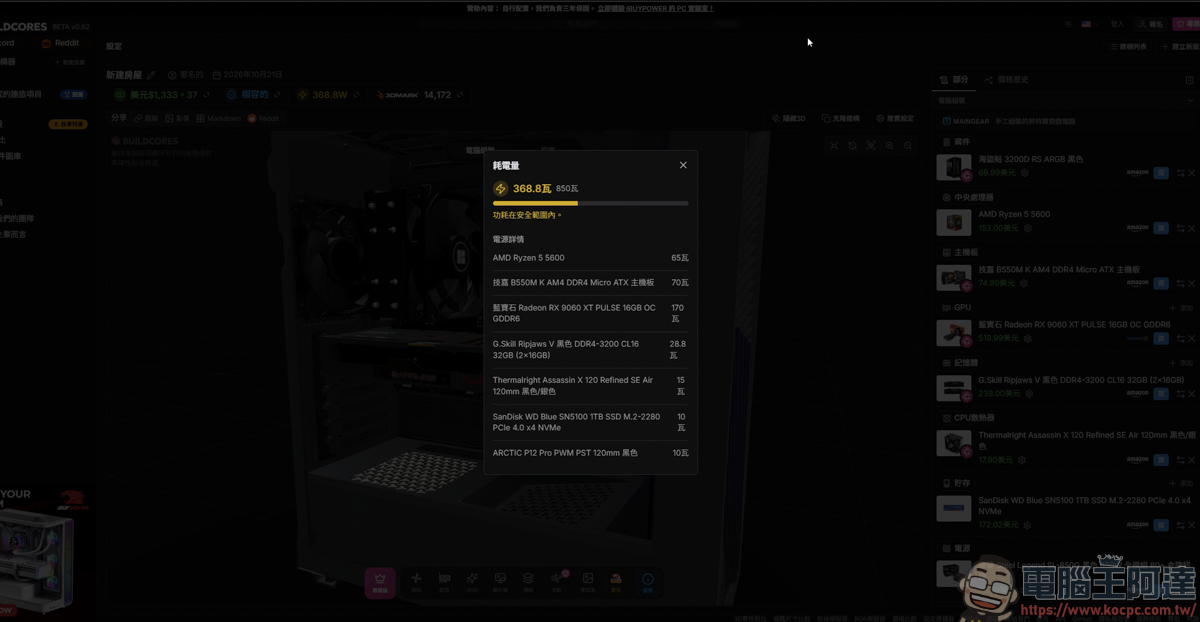The width and height of the screenshot is (1200, 622).
Task: Switch to the 價格歷史 price history tab
Action: pyautogui.click(x=1006, y=79)
